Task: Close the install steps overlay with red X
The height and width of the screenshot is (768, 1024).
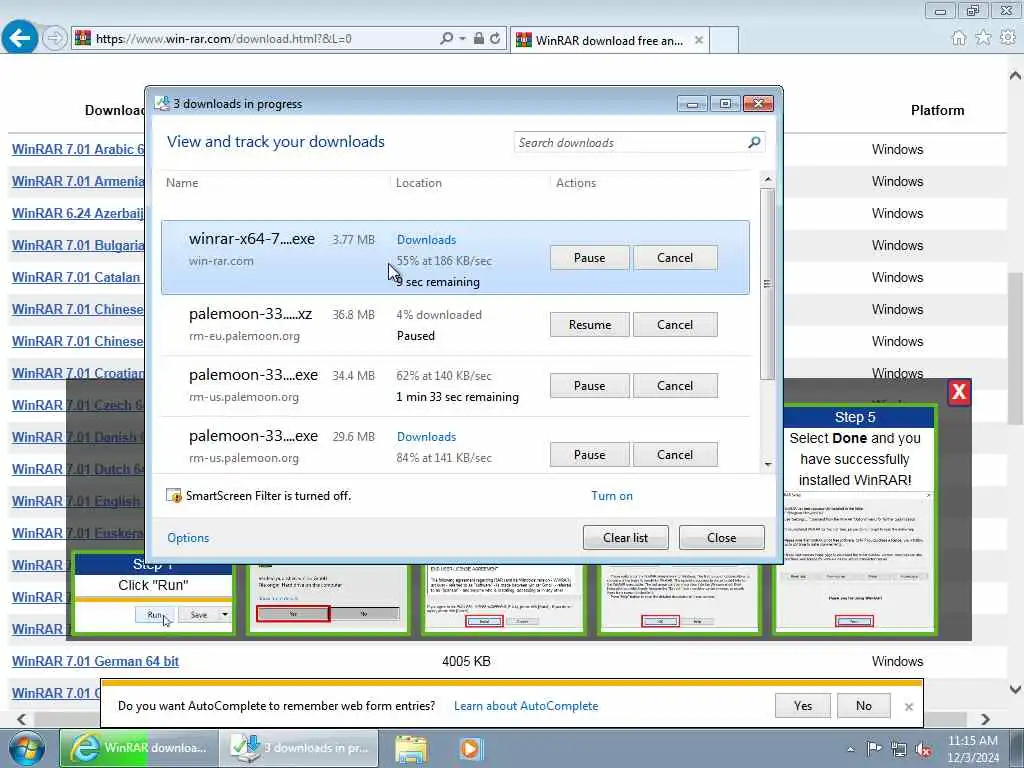Action: 959,392
